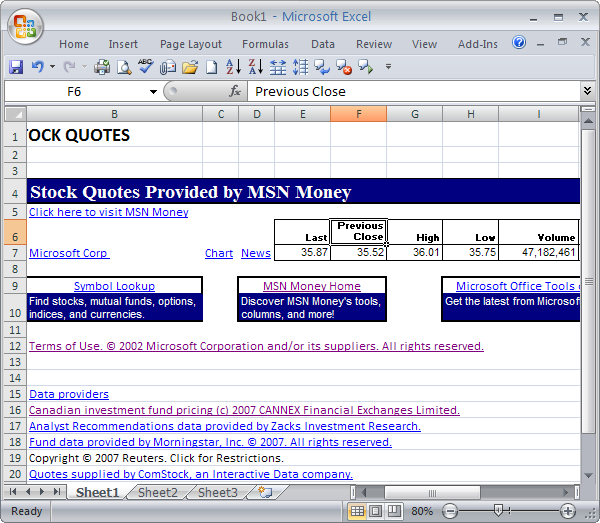Go to the Data tab

323,44
